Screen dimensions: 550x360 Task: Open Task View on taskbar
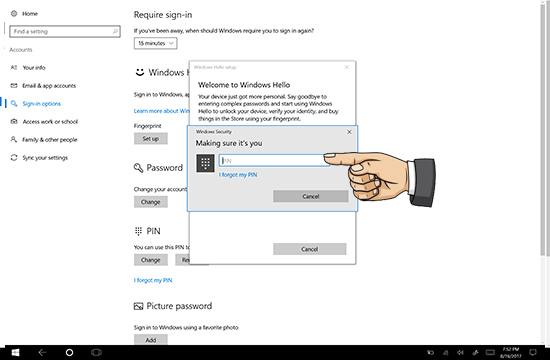pyautogui.click(x=96, y=352)
